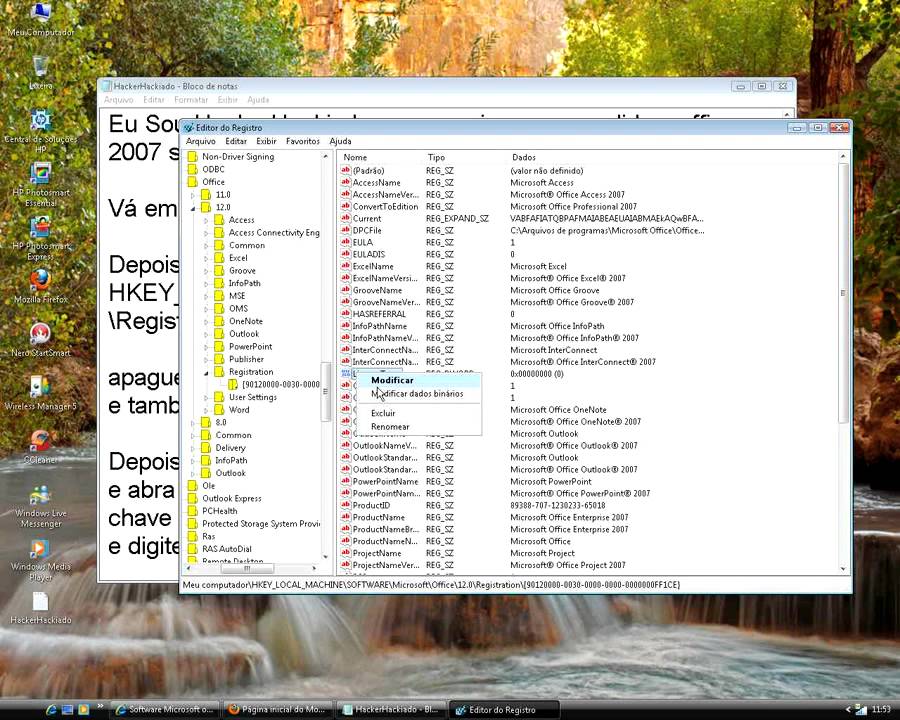Viewport: 900px width, 720px height.
Task: Open Favoritos menu in Registry Editor
Action: (302, 141)
